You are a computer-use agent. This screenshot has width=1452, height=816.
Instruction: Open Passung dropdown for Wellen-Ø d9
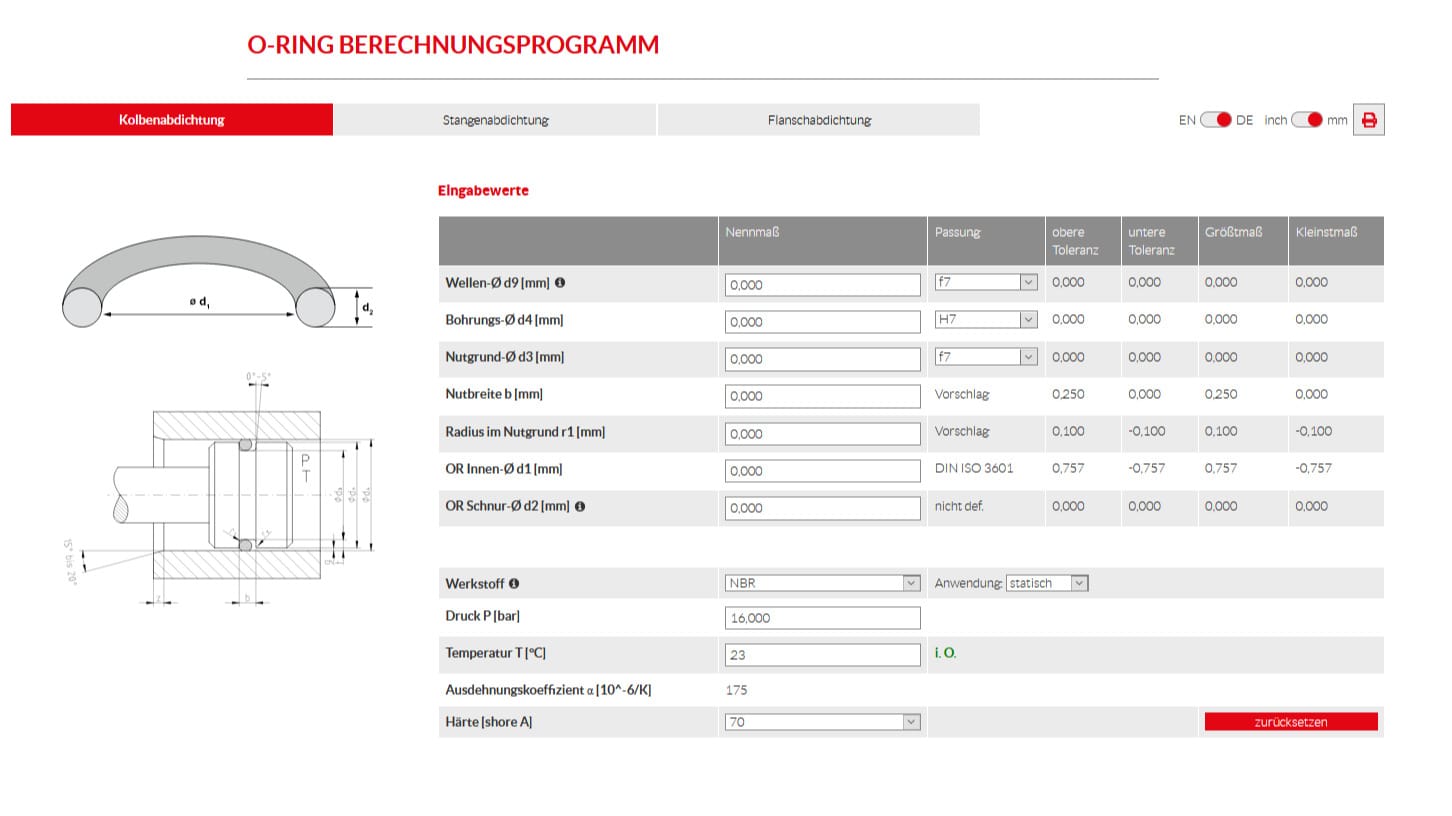coord(986,283)
